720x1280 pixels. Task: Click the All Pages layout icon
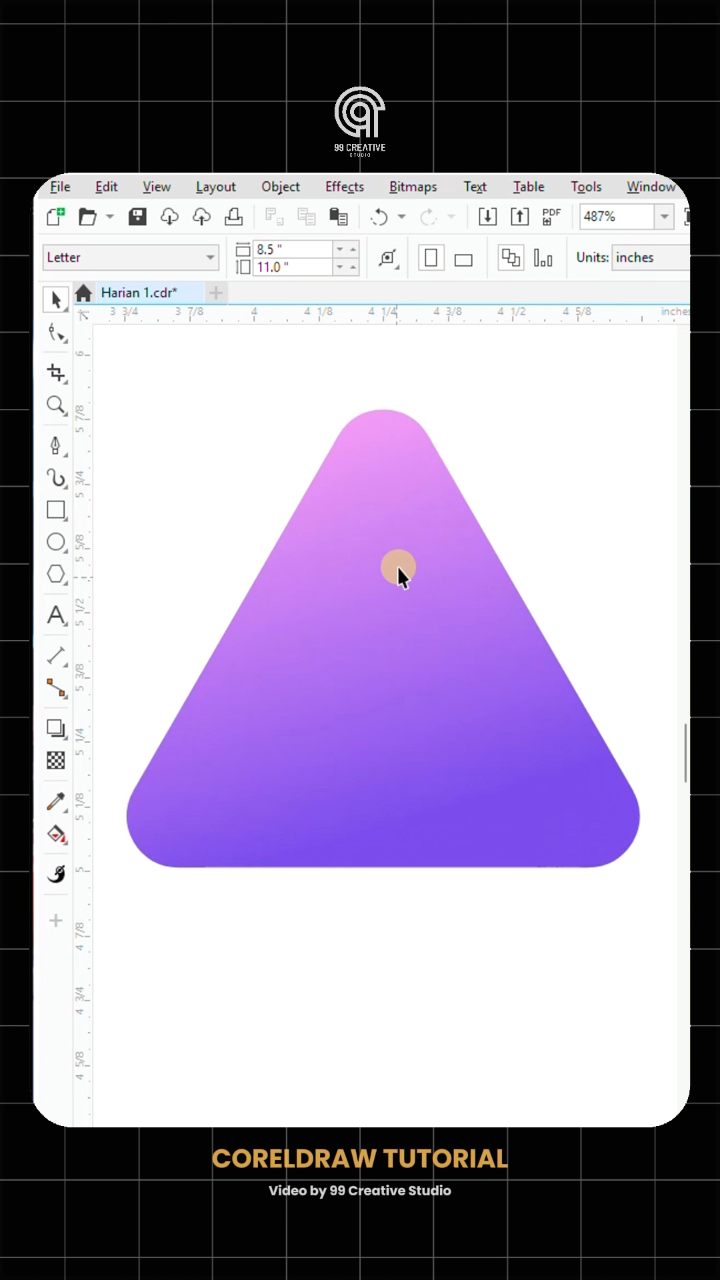pos(511,258)
